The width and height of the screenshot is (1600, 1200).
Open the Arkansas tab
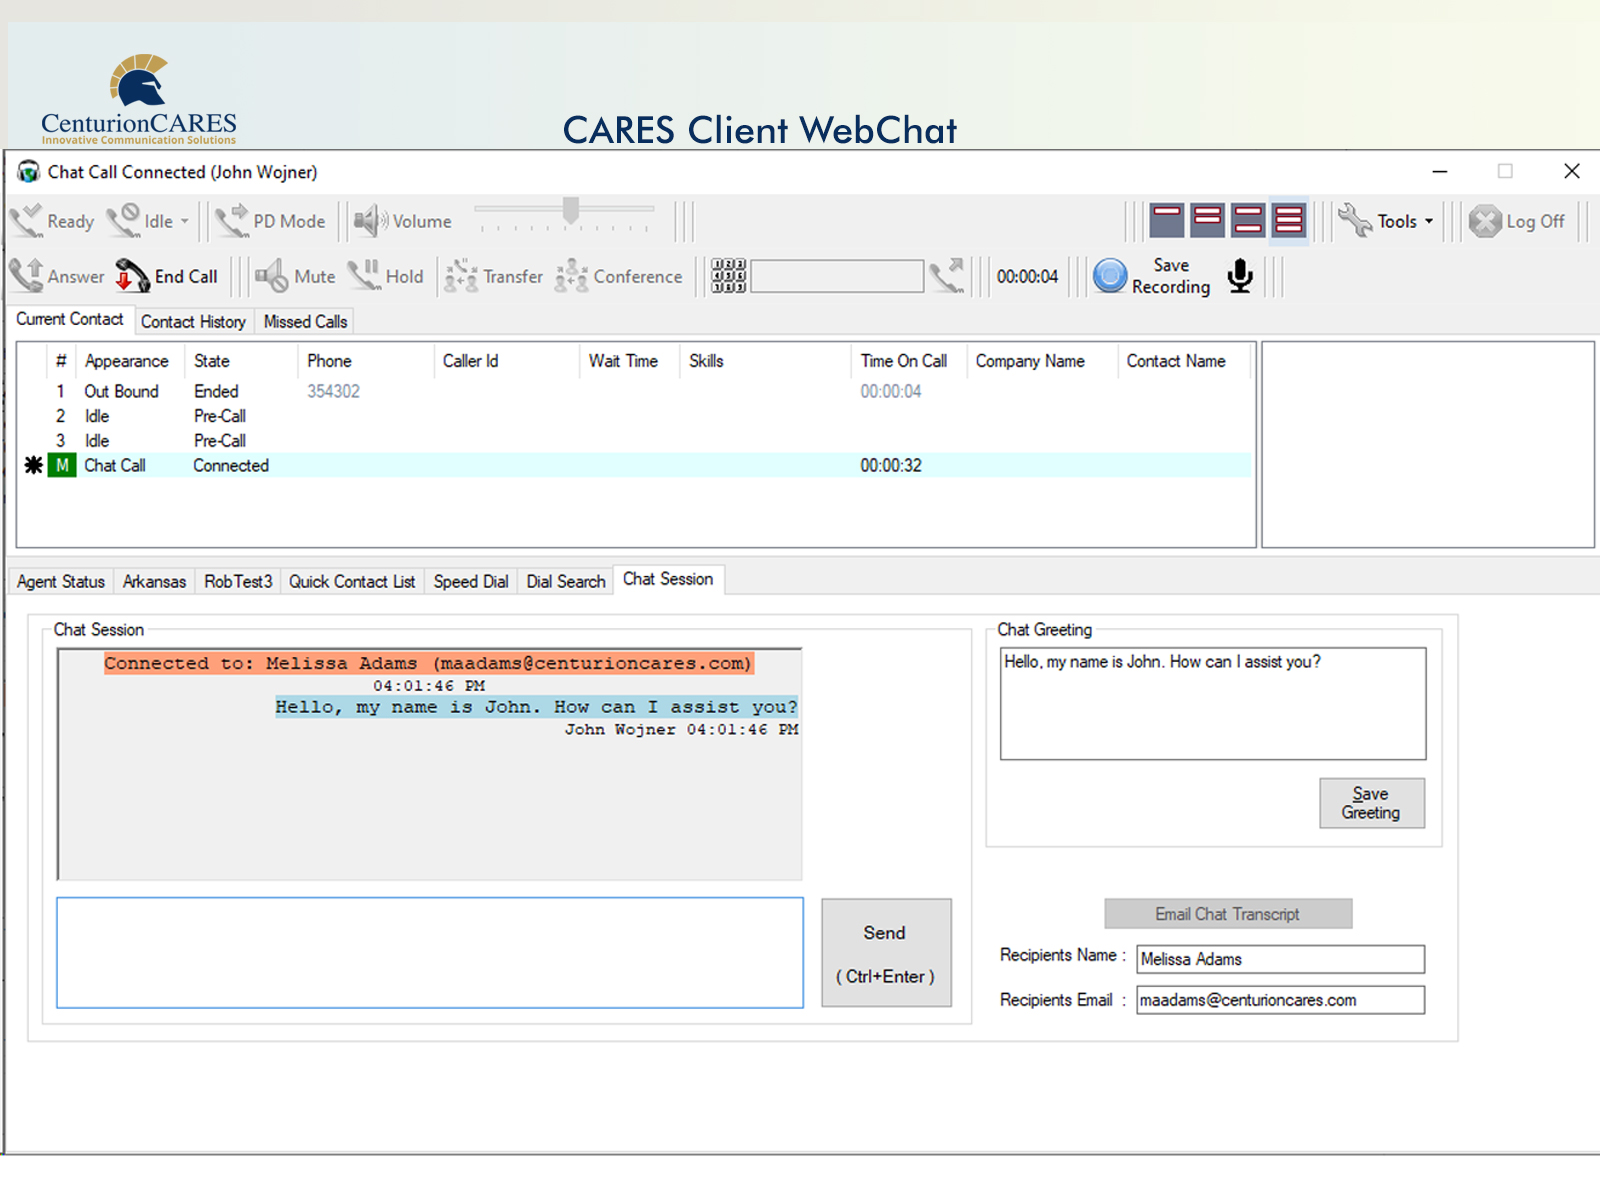point(154,581)
